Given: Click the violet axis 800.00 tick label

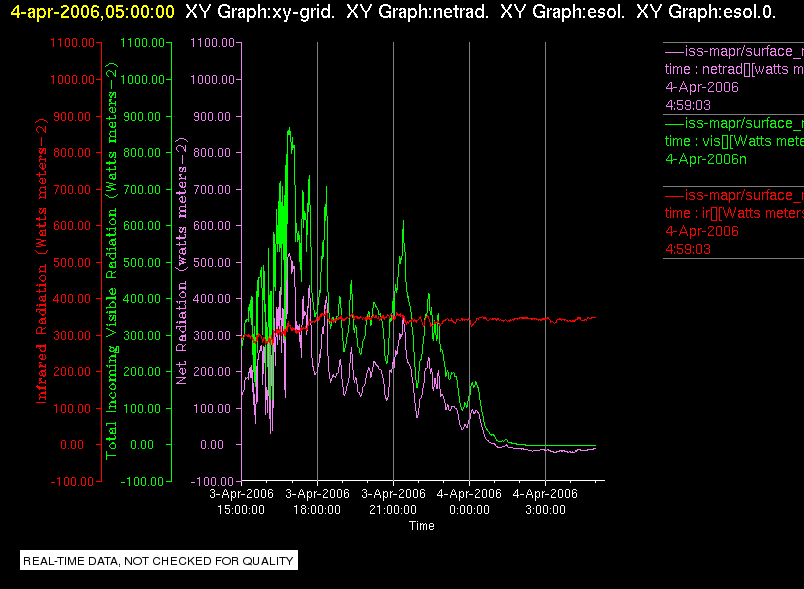Looking at the screenshot, I should (x=212, y=153).
